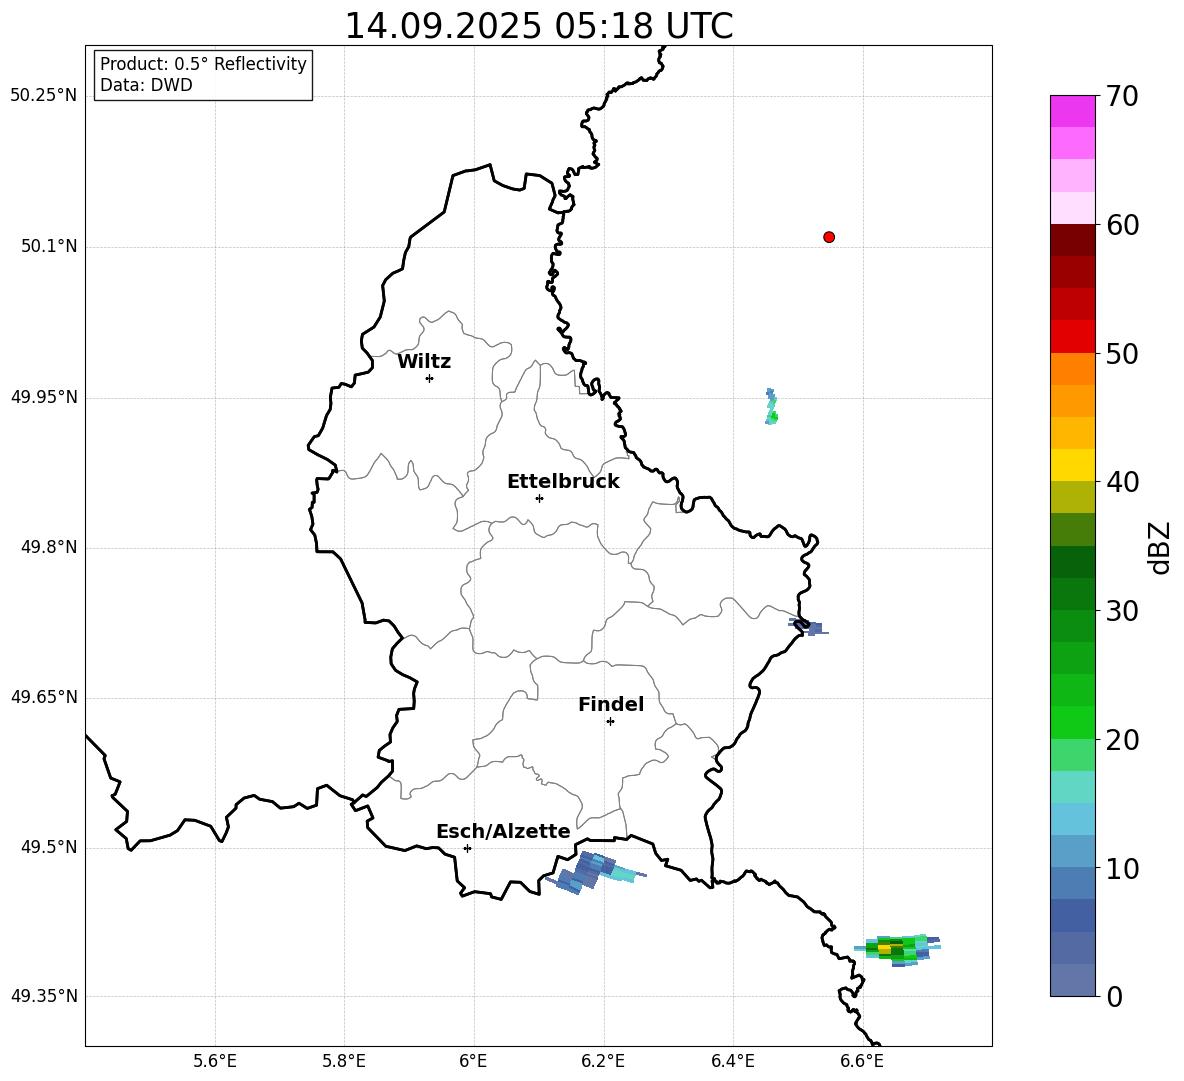Click the 0 tick on the colorbar

pyautogui.click(x=1114, y=996)
